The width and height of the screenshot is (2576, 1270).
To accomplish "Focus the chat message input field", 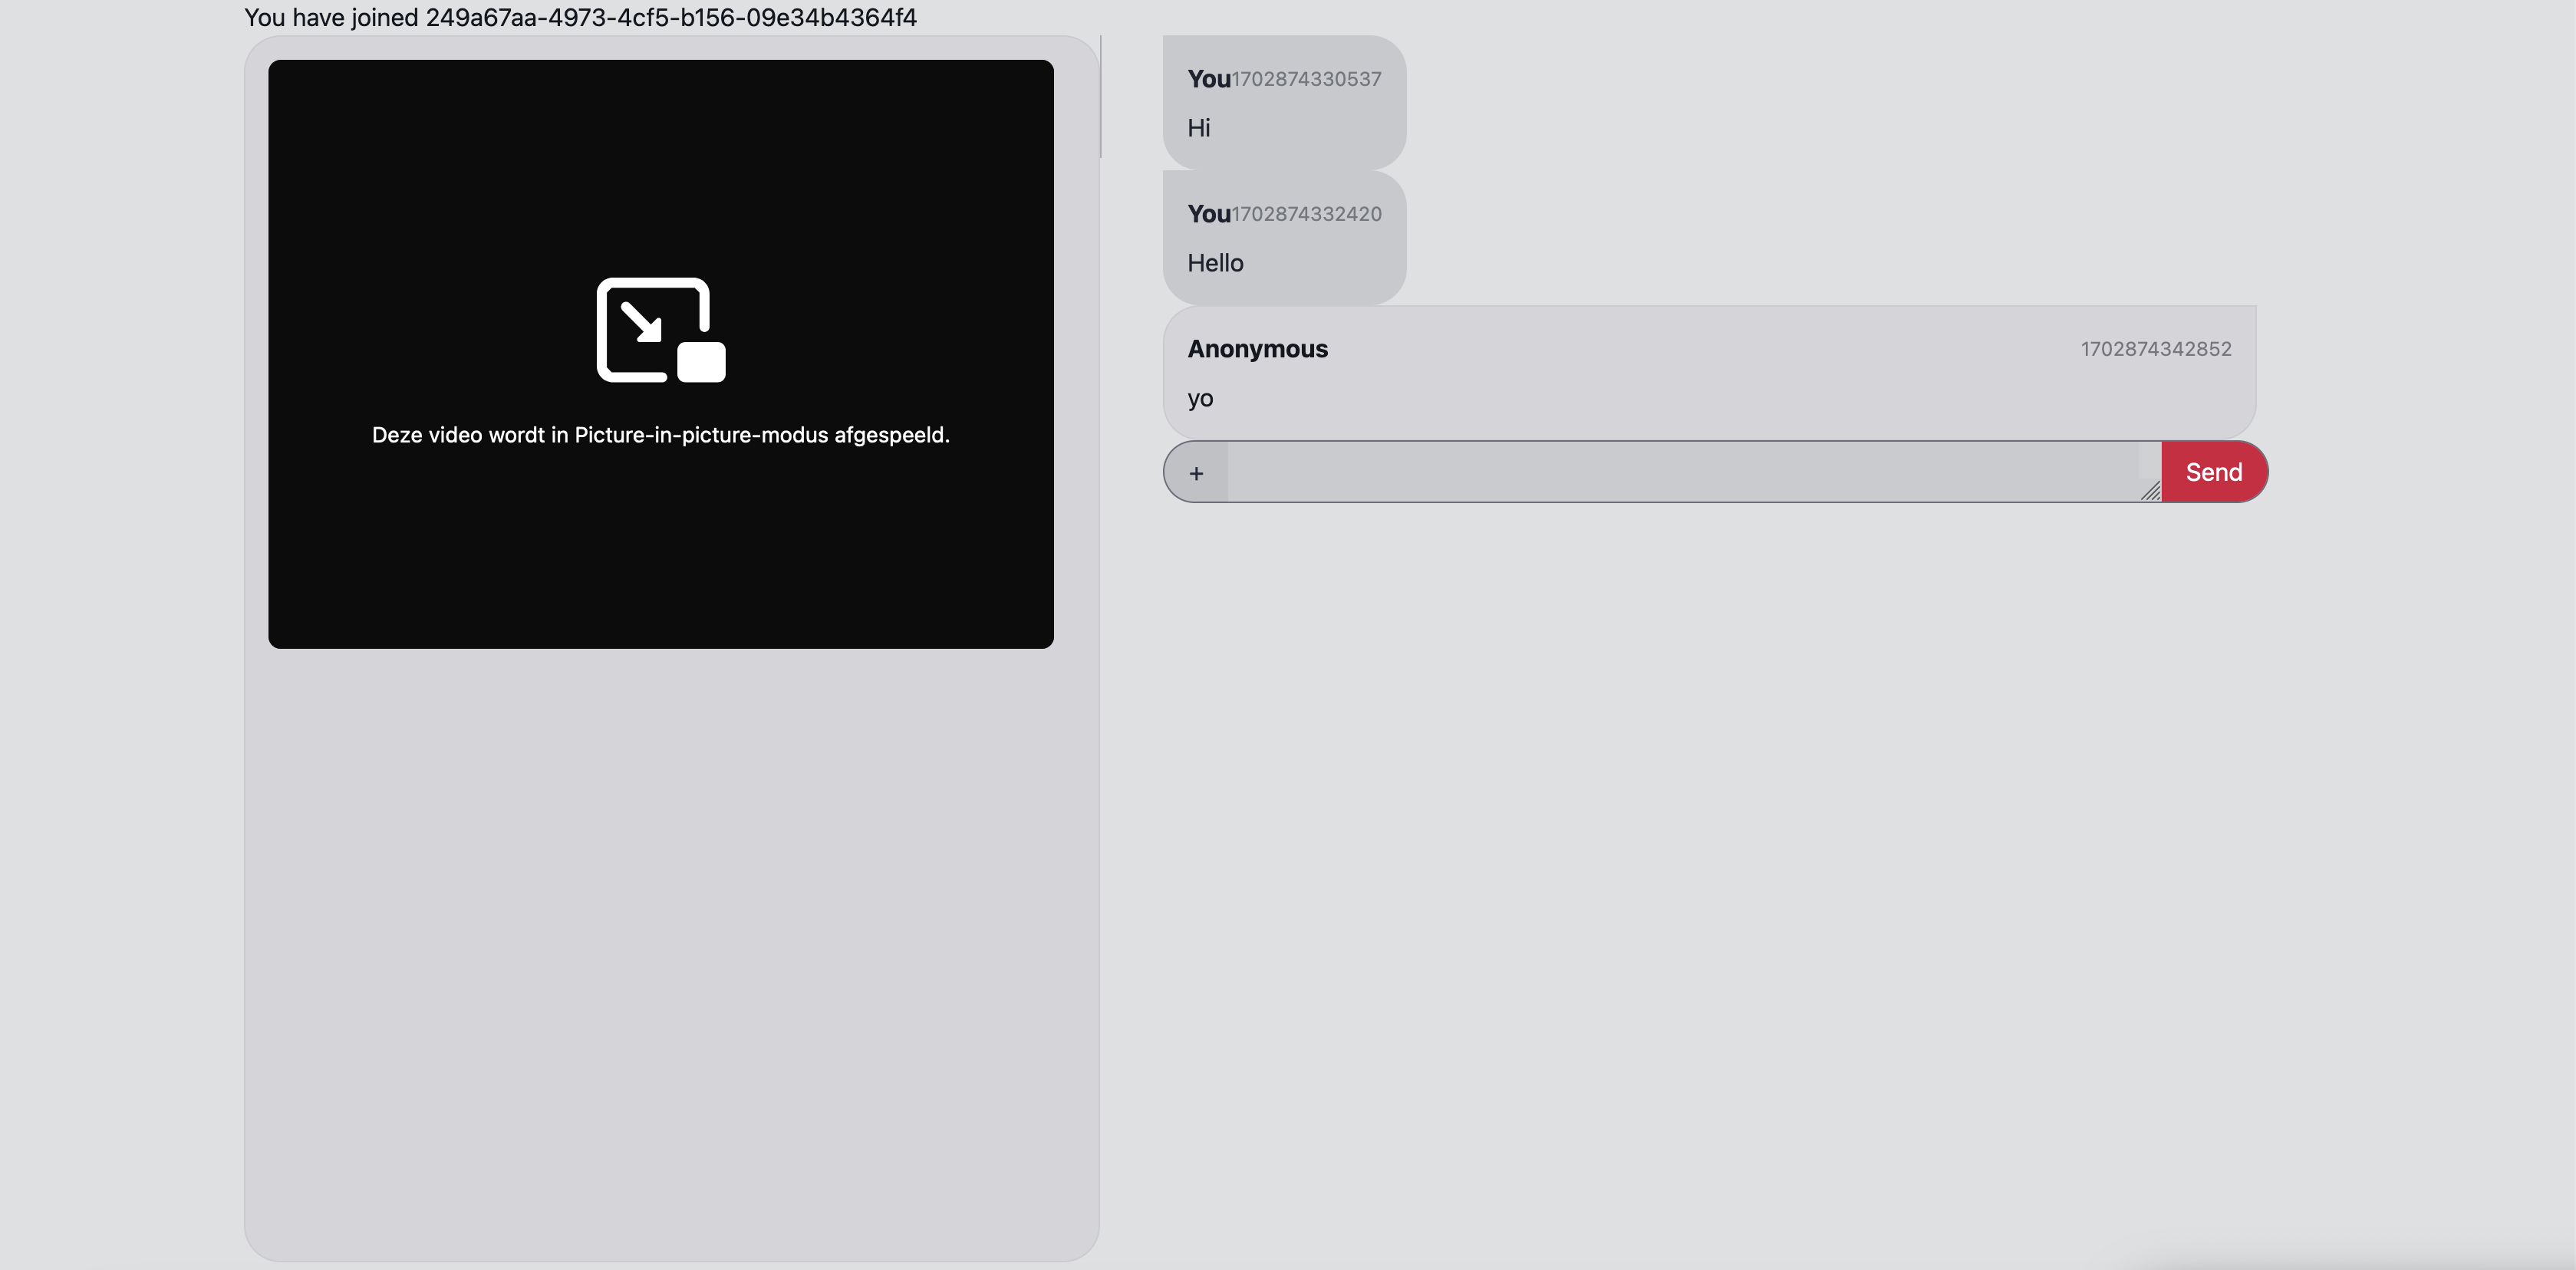I will click(1694, 472).
